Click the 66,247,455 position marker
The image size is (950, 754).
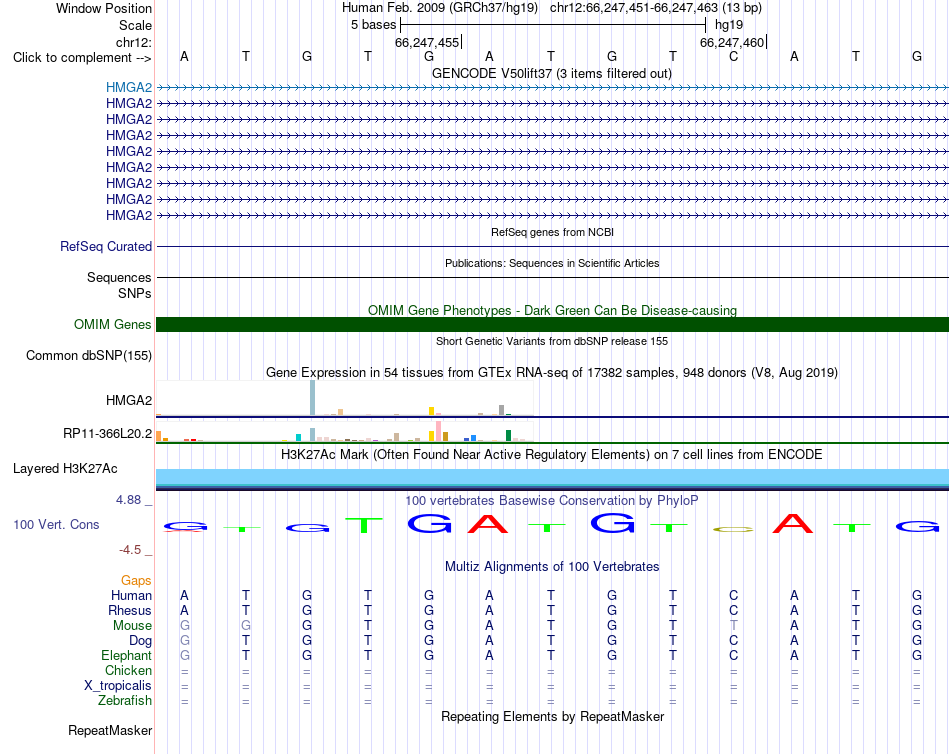[x=428, y=42]
